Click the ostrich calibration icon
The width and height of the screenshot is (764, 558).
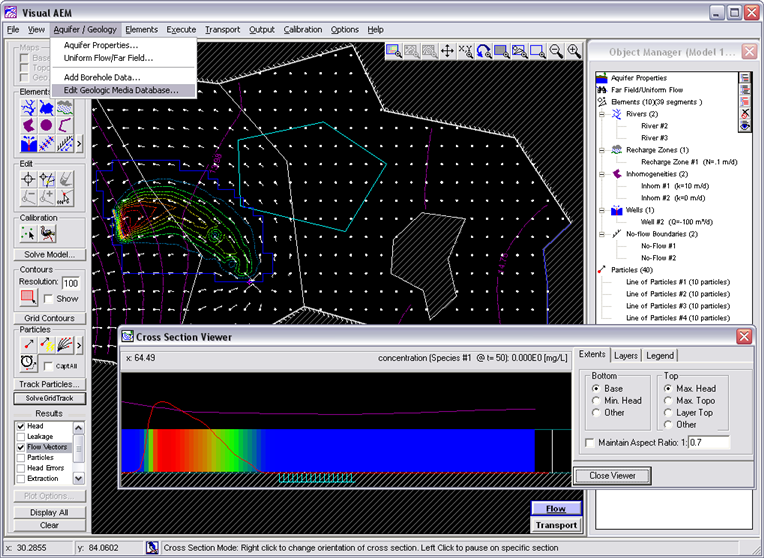click(x=48, y=233)
